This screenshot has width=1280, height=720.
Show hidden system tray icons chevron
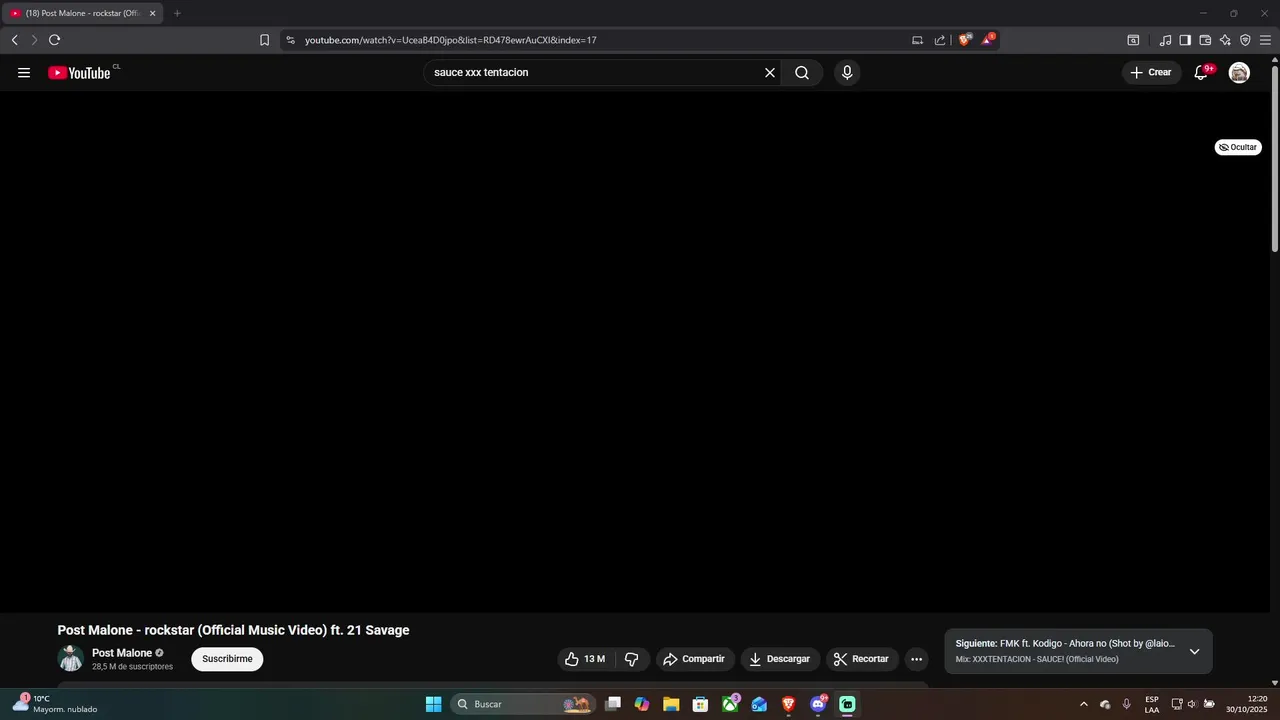(1083, 704)
